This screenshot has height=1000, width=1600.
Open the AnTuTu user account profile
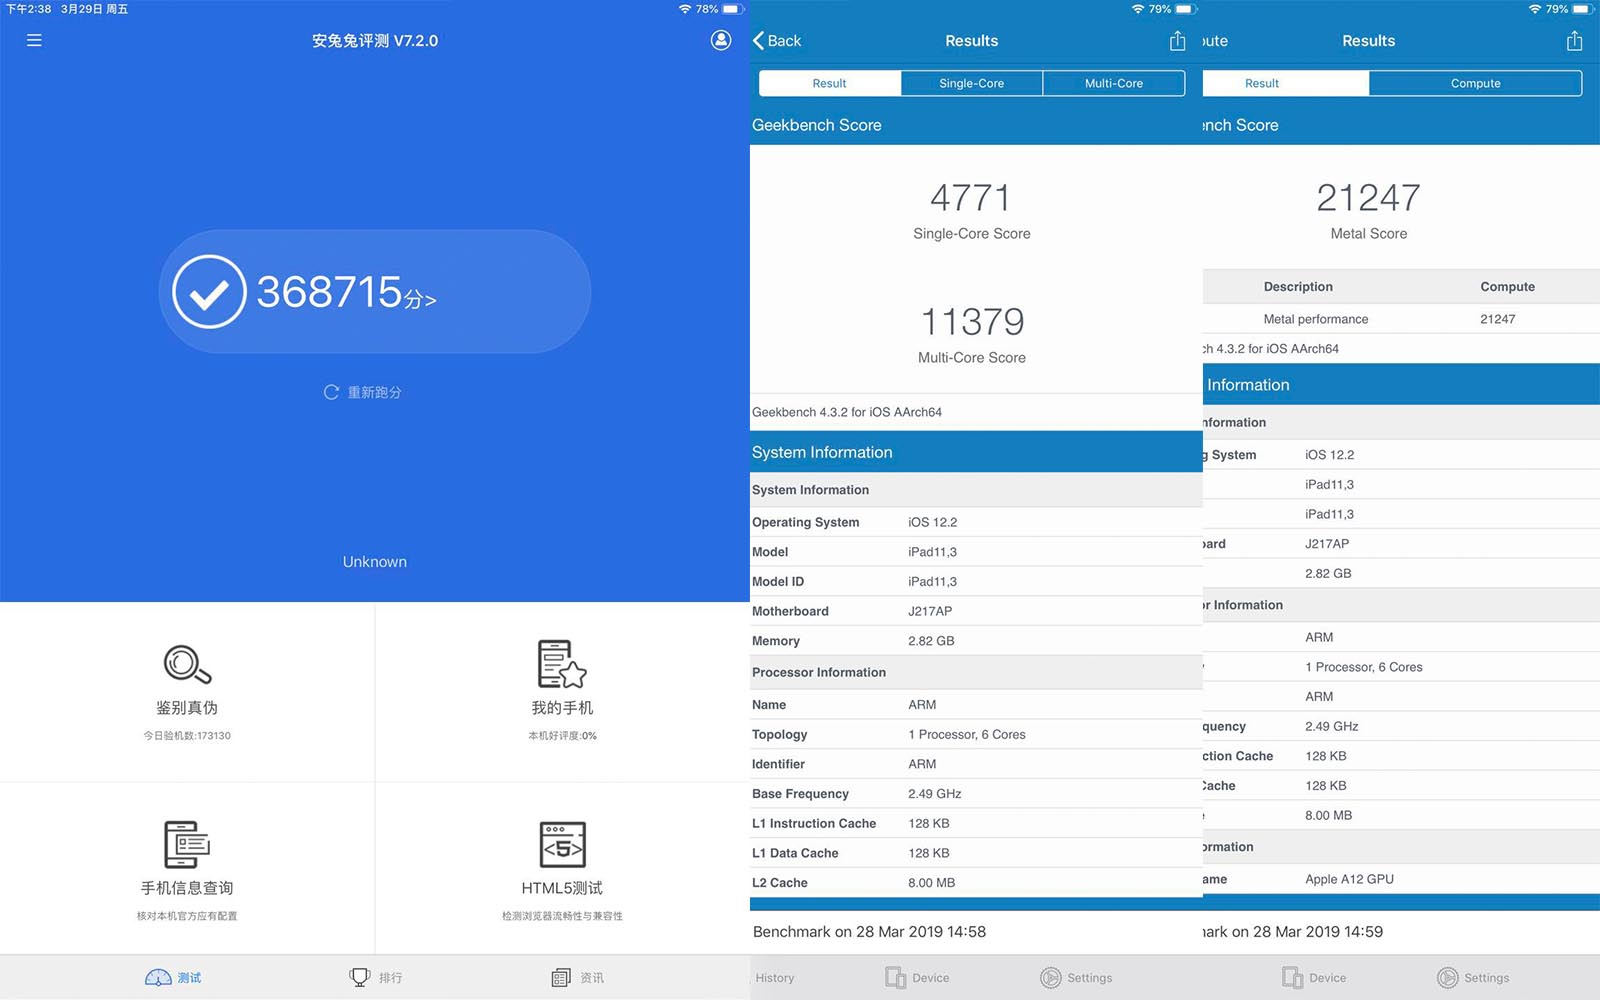(719, 40)
